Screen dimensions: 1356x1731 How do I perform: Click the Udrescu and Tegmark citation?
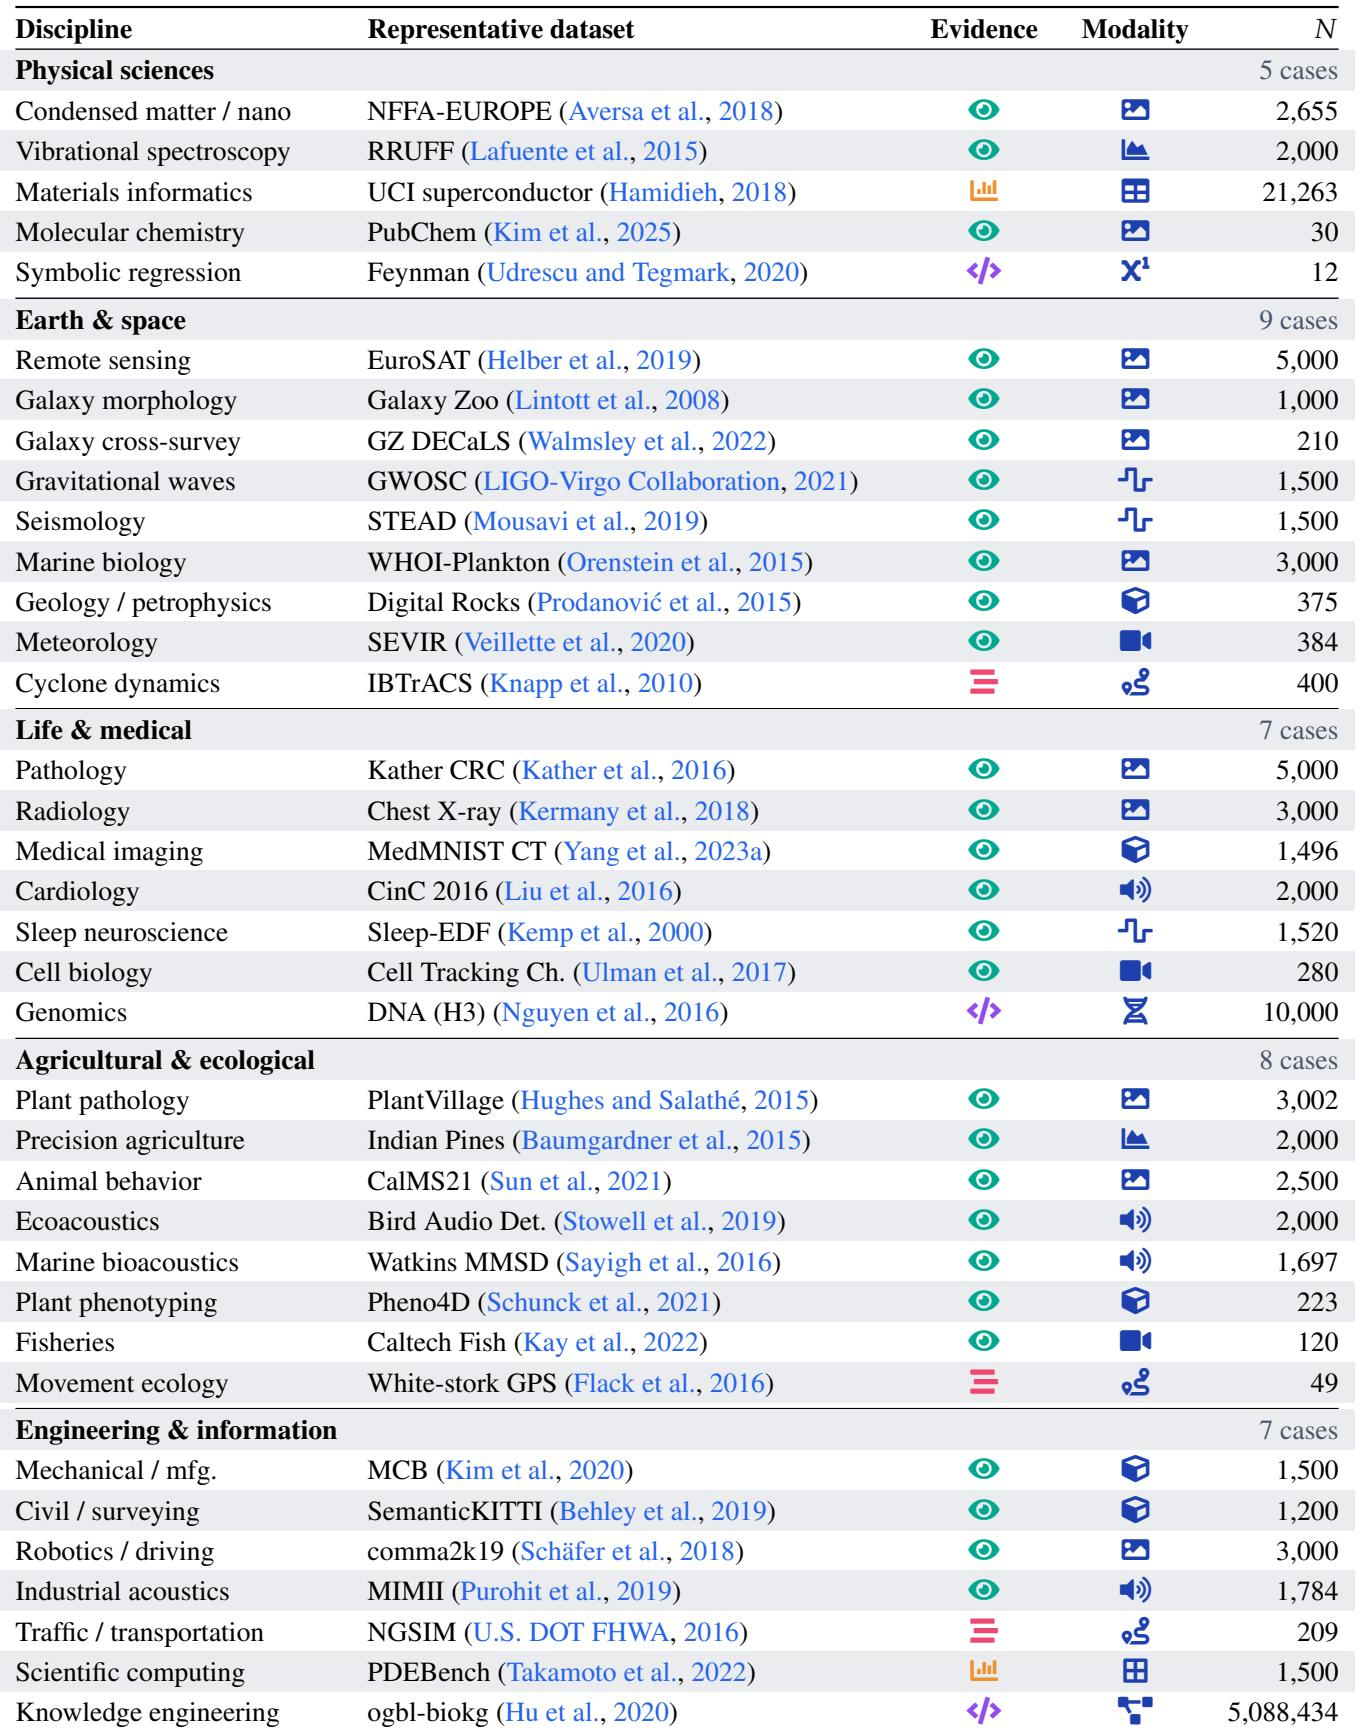tap(607, 272)
